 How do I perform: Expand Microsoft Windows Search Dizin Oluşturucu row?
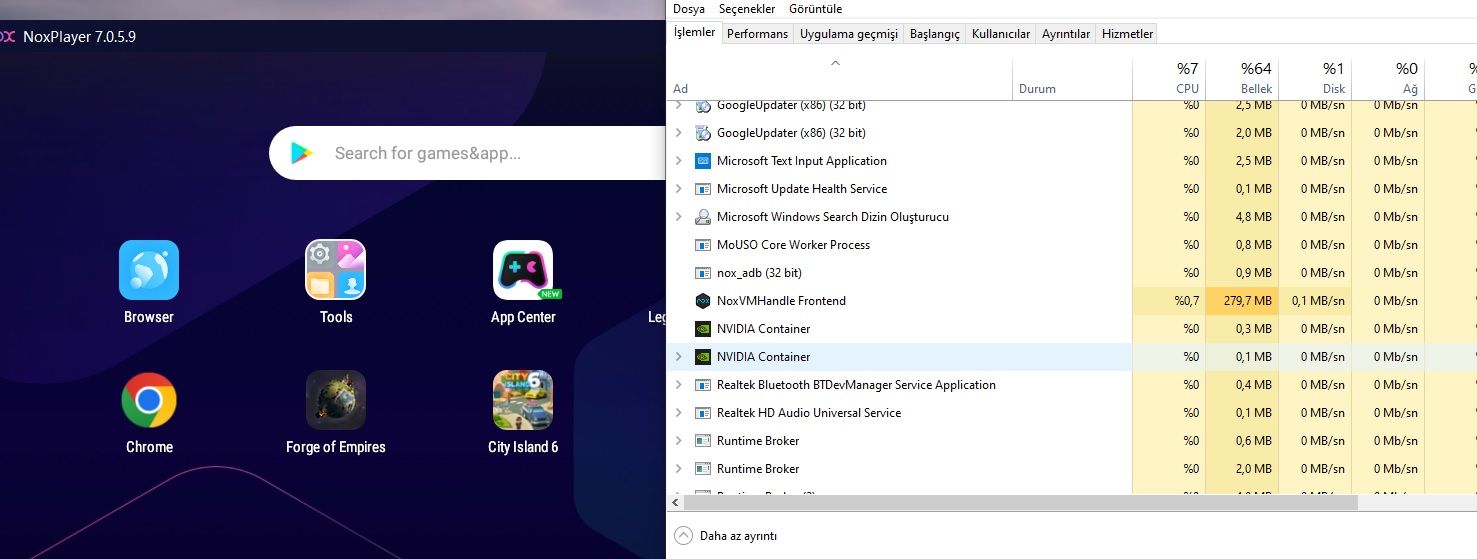679,216
